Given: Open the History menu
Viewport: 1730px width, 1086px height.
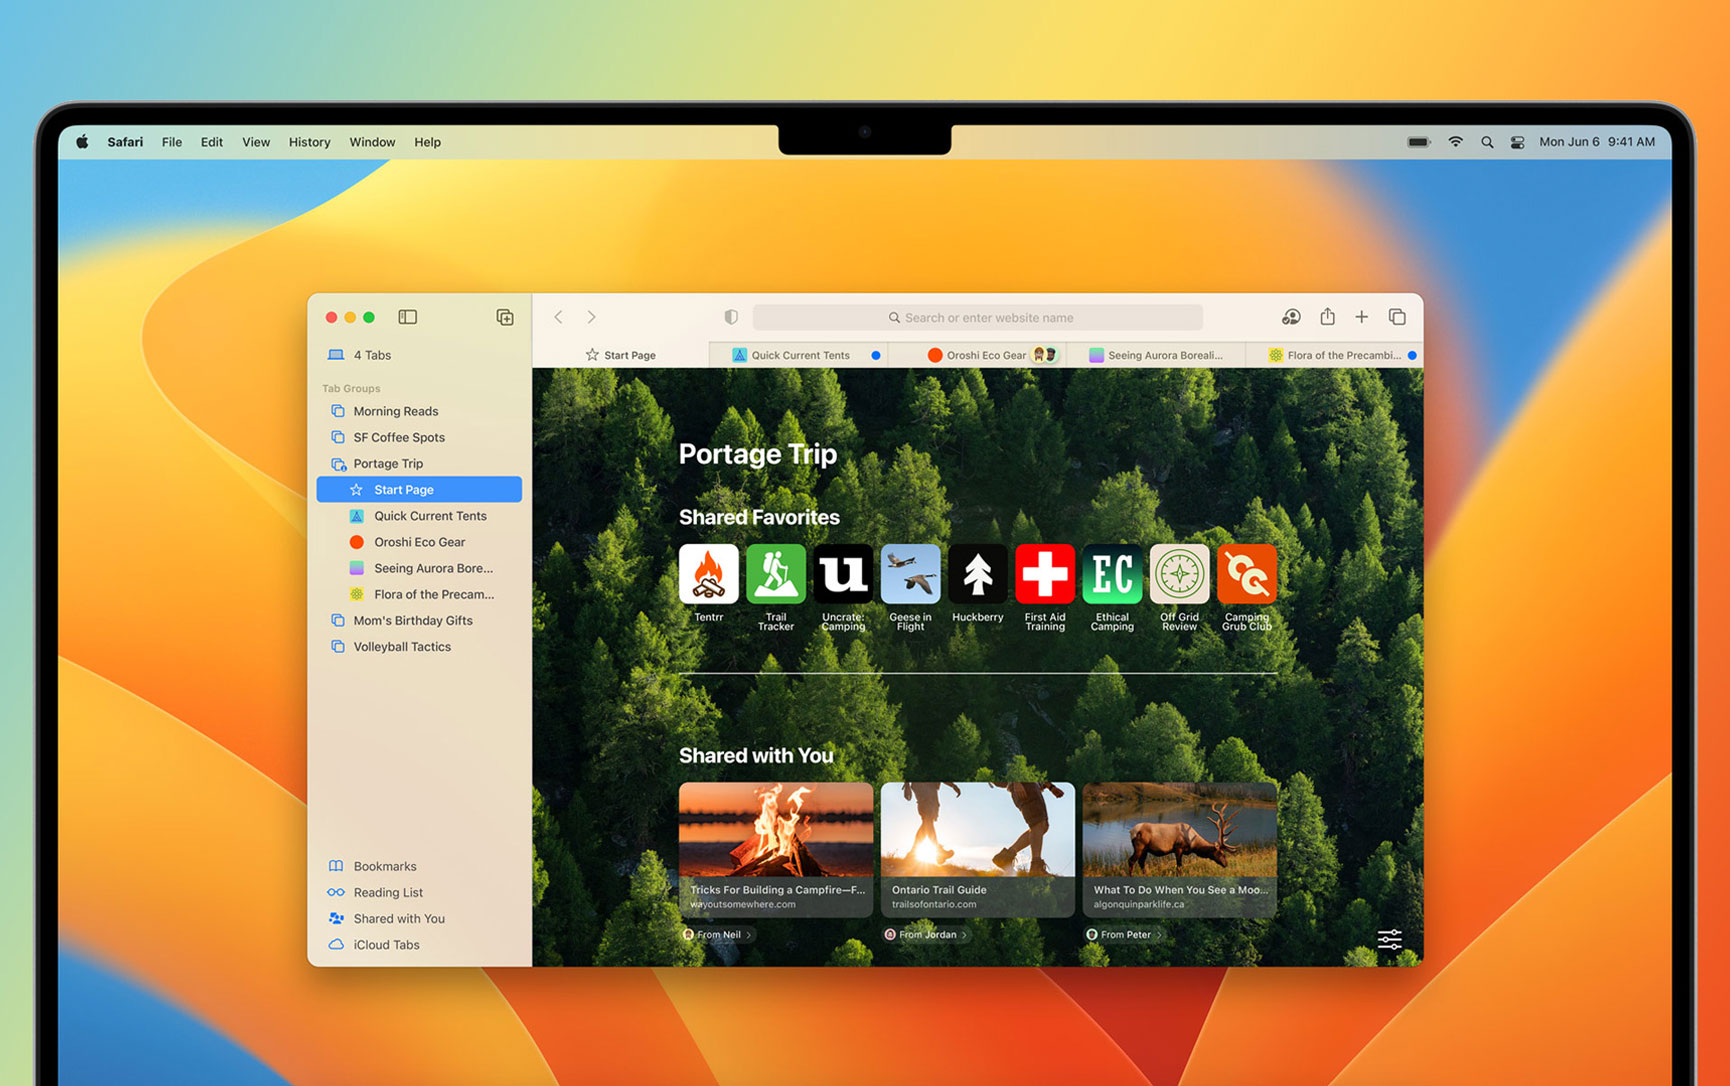Looking at the screenshot, I should (x=309, y=142).
